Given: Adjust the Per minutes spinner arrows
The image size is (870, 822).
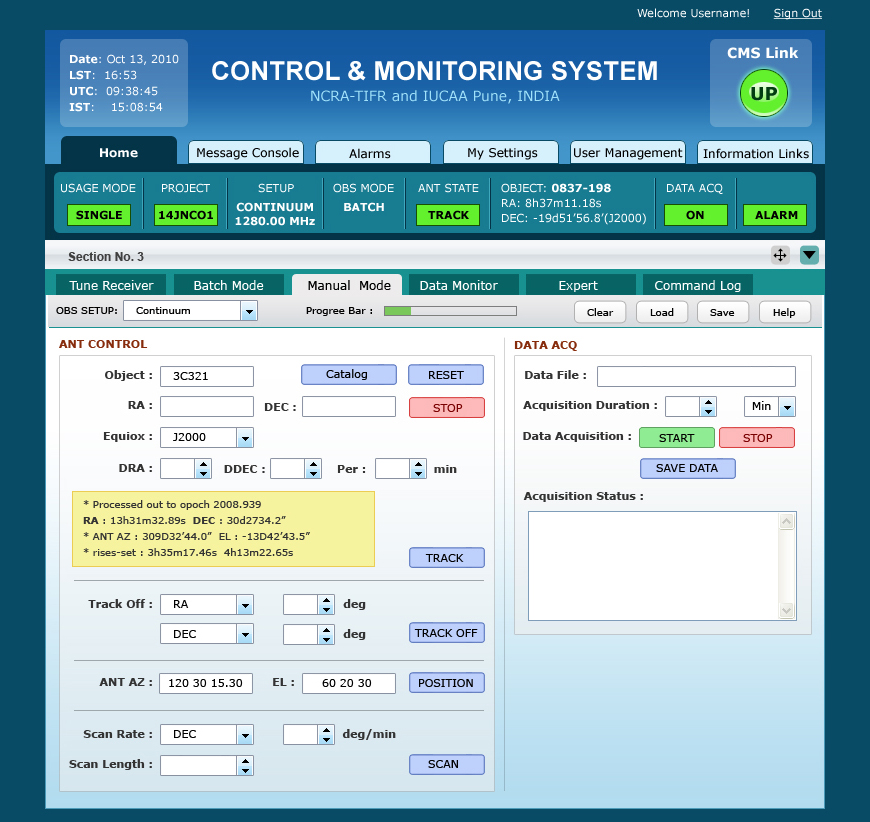Looking at the screenshot, I should tap(418, 469).
